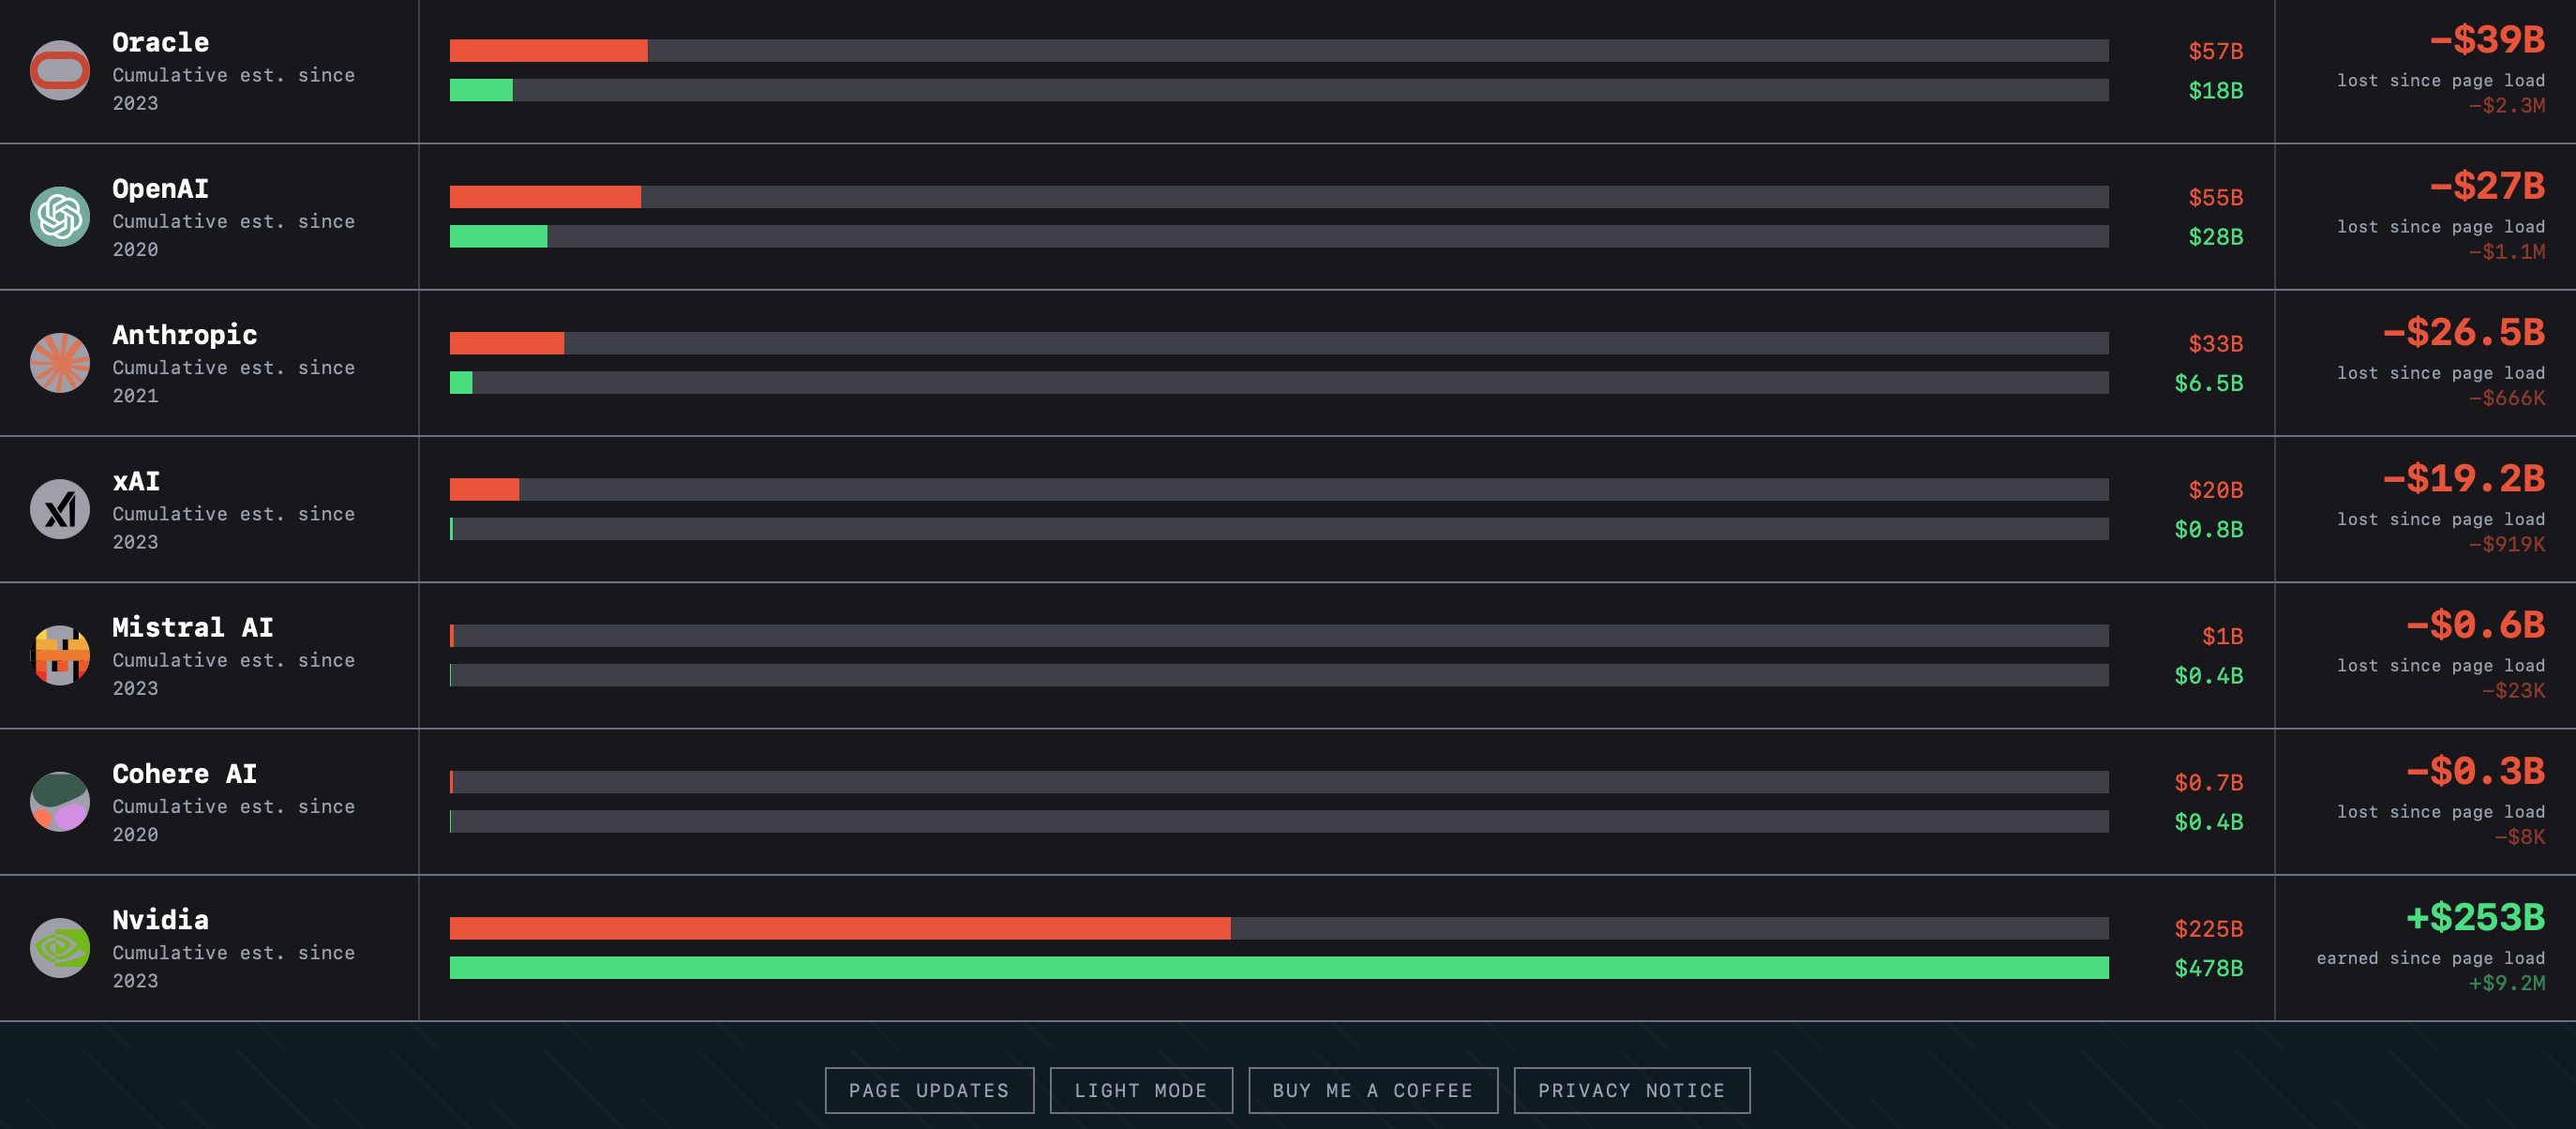The image size is (2576, 1129).
Task: Click xAI's red spending bar
Action: (485, 489)
